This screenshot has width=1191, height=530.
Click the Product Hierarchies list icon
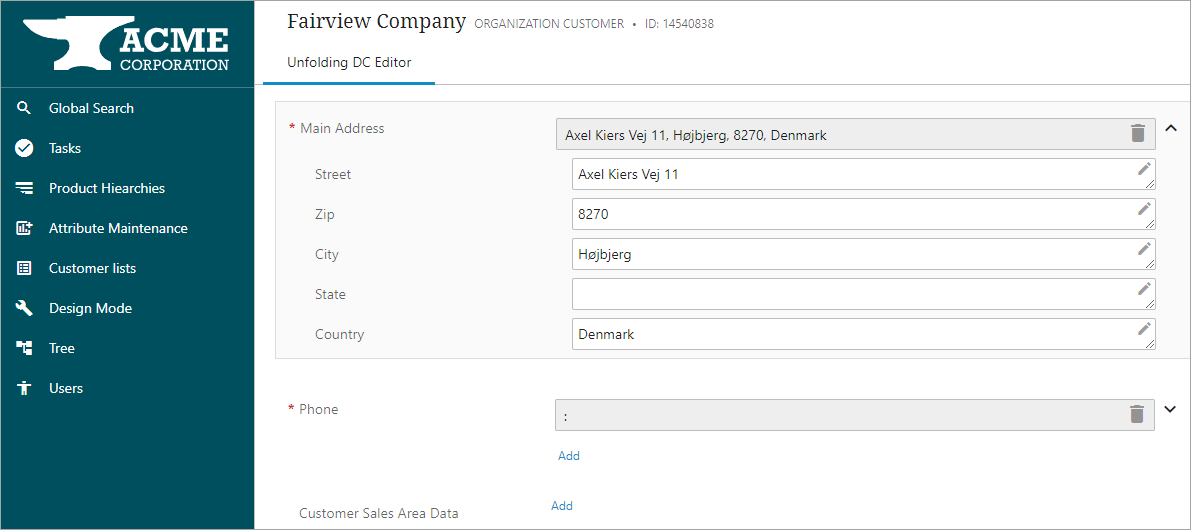click(25, 188)
